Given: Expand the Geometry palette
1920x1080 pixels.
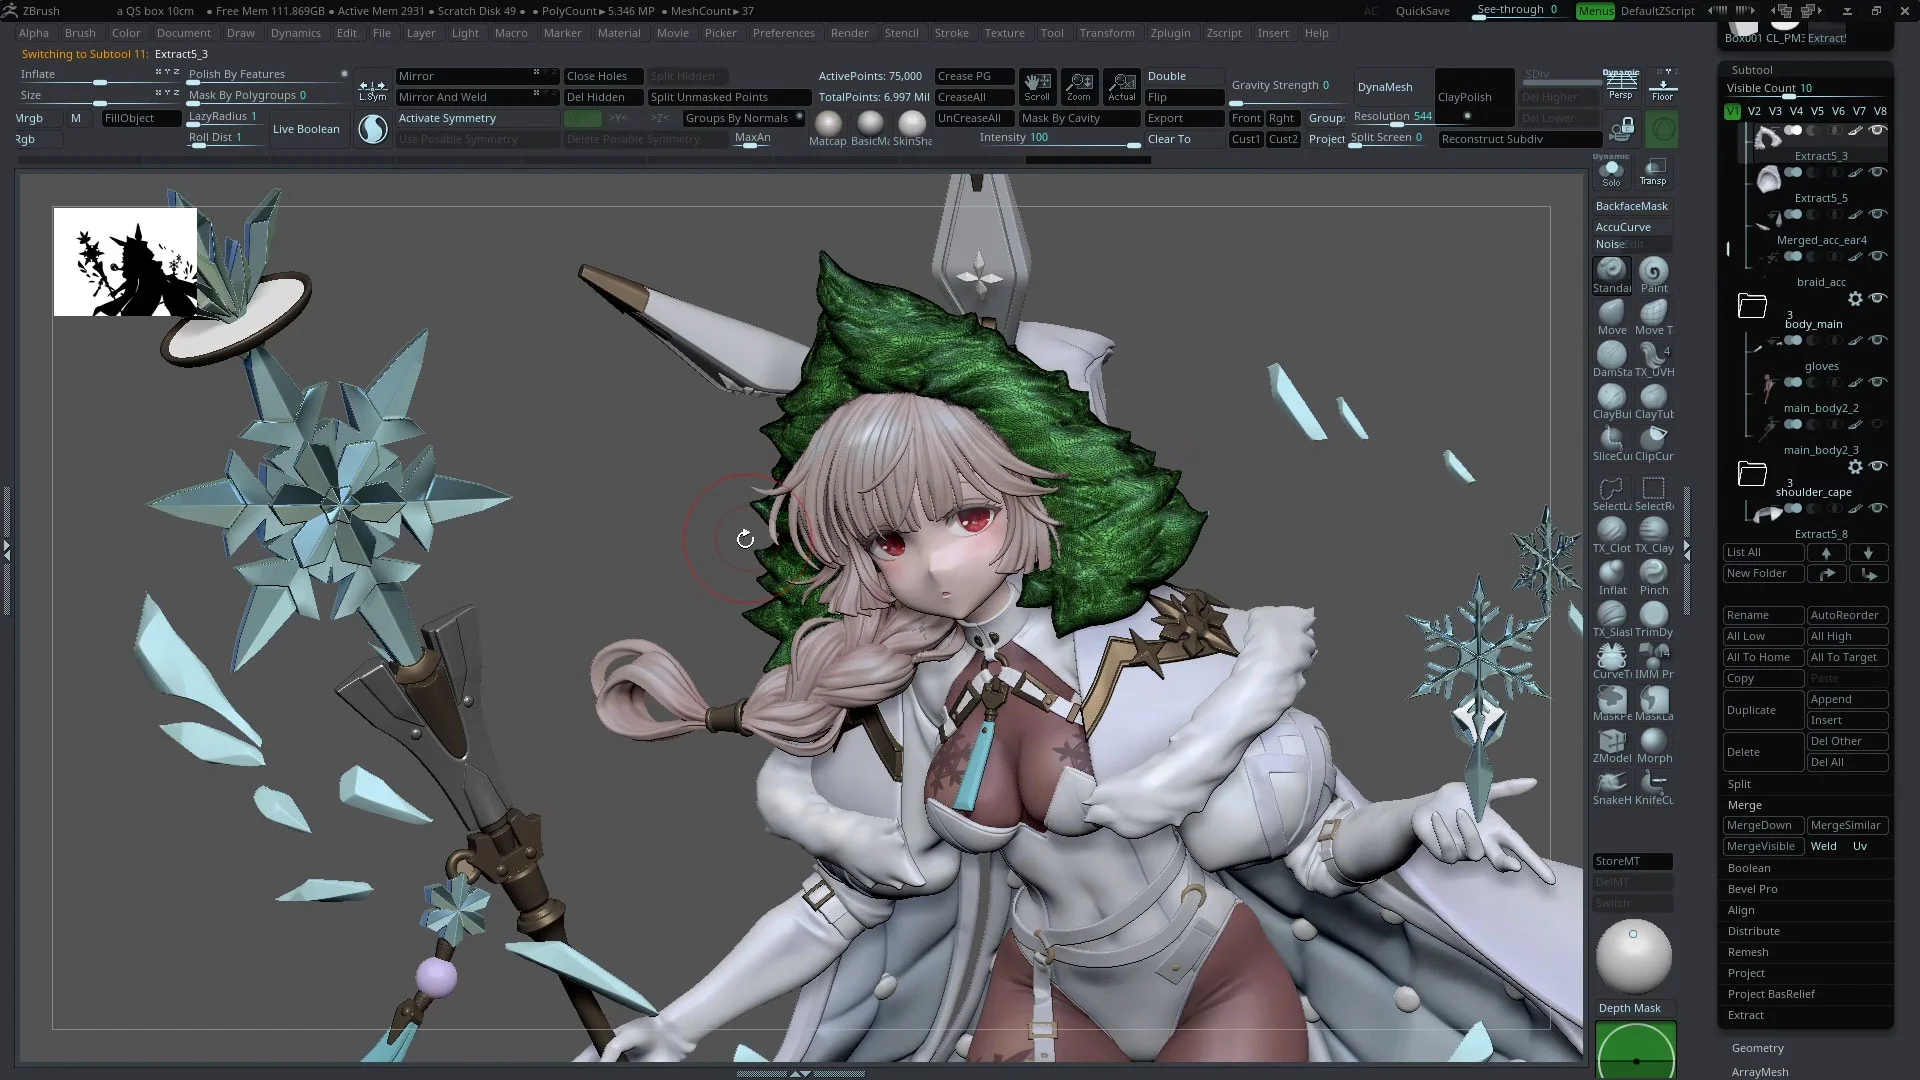Looking at the screenshot, I should (x=1757, y=1048).
